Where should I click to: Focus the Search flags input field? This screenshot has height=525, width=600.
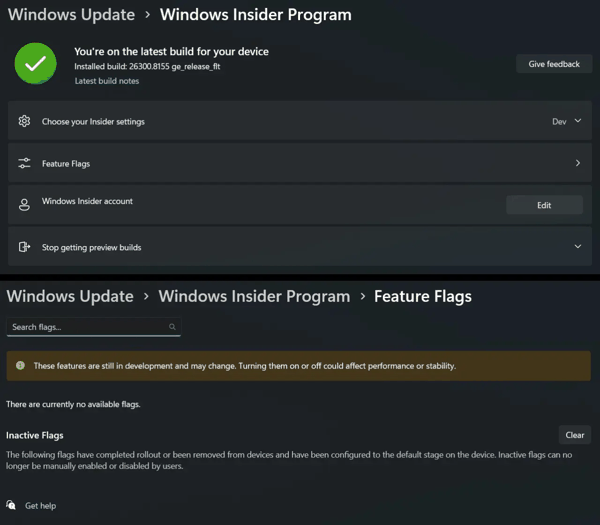pyautogui.click(x=85, y=327)
